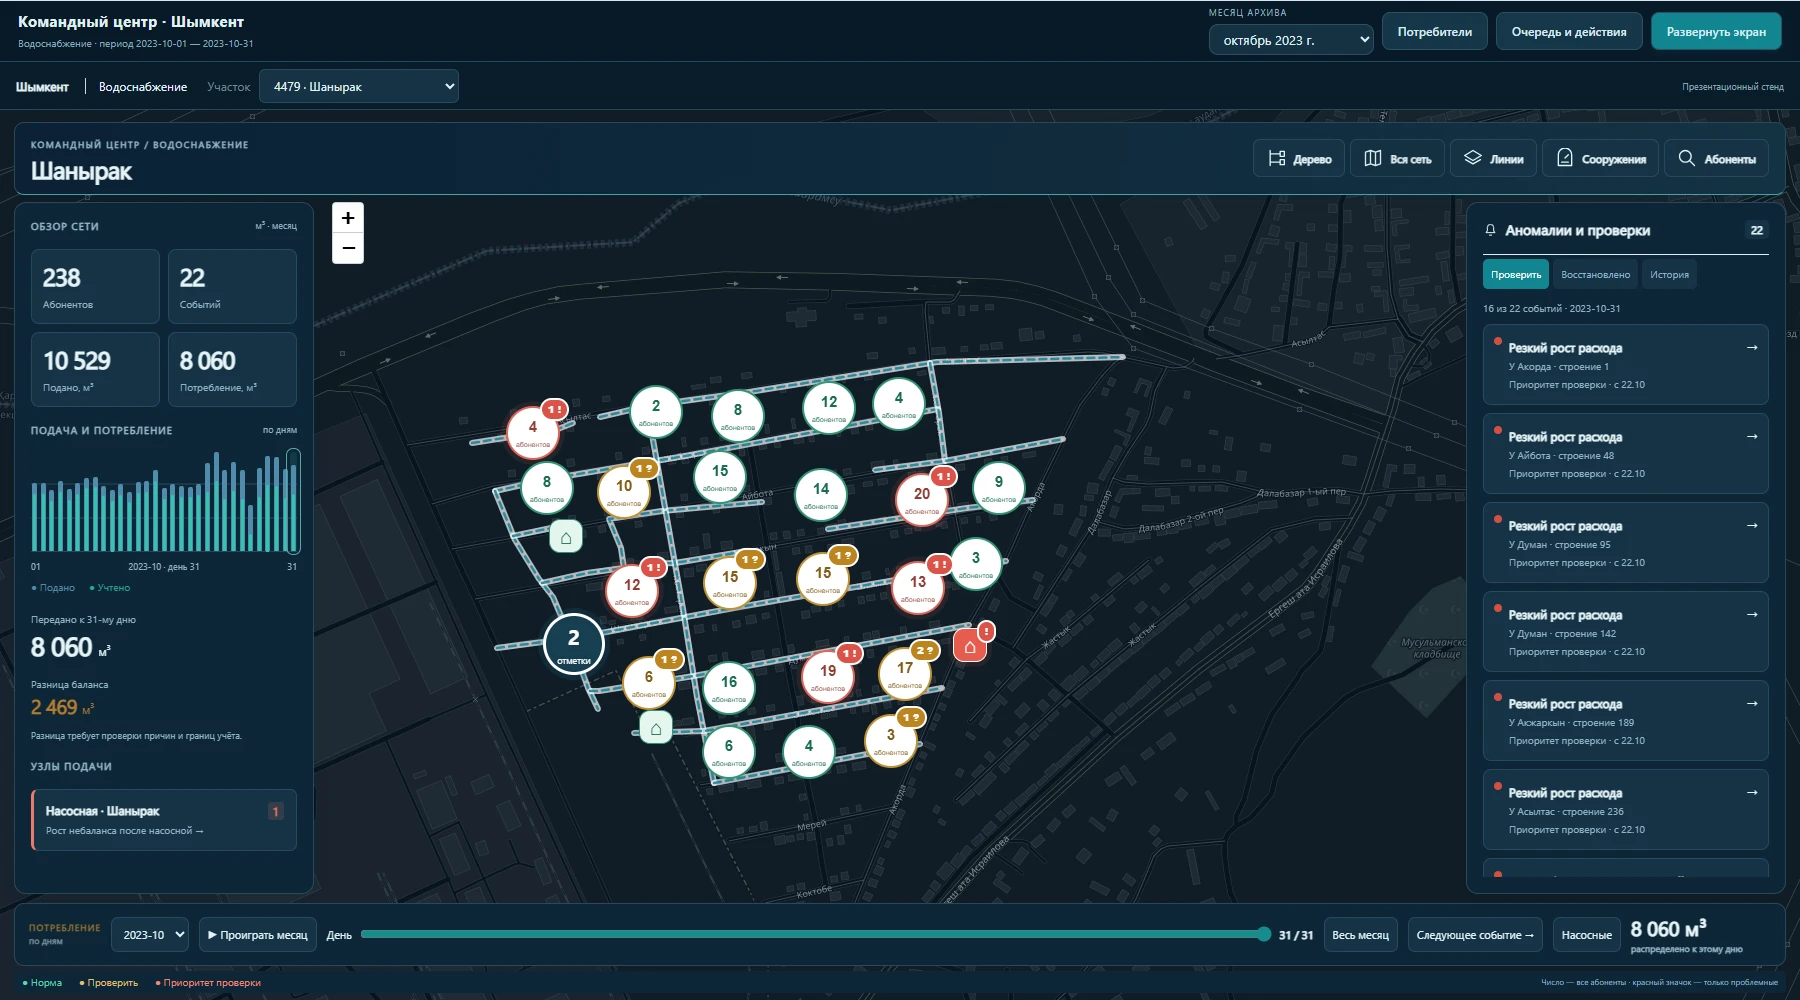Open the 'У Асылтас · строение 236' anomaly card
Image resolution: width=1800 pixels, height=1000 pixels.
point(1626,809)
